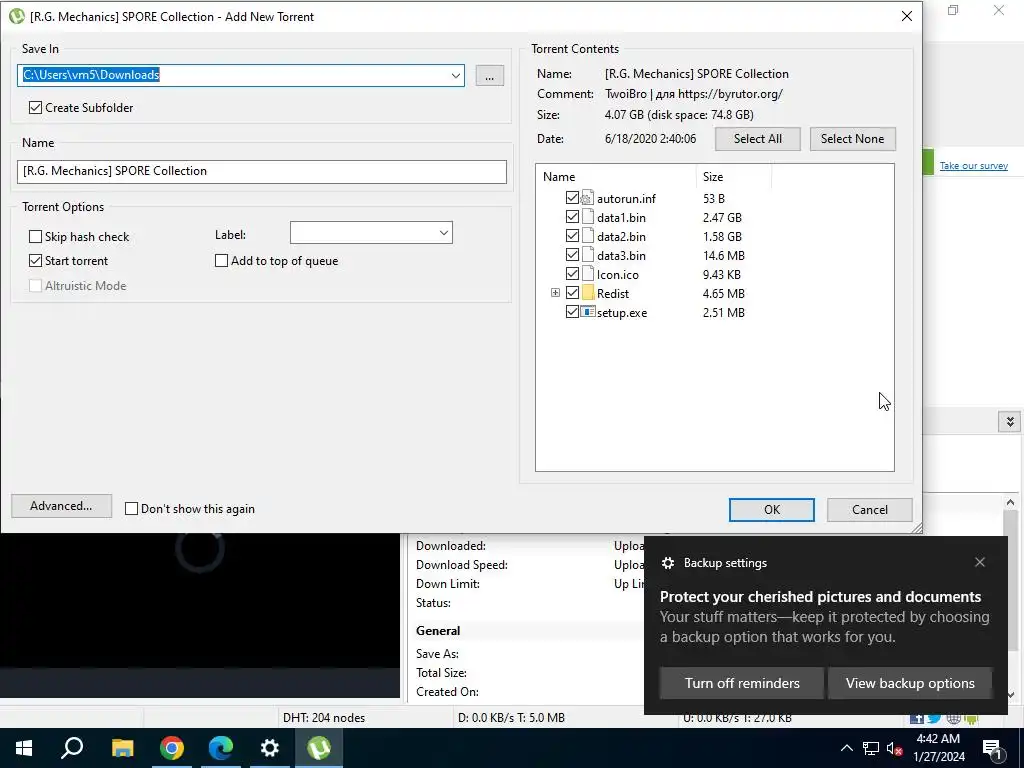Open the notification center icon

click(x=992, y=748)
